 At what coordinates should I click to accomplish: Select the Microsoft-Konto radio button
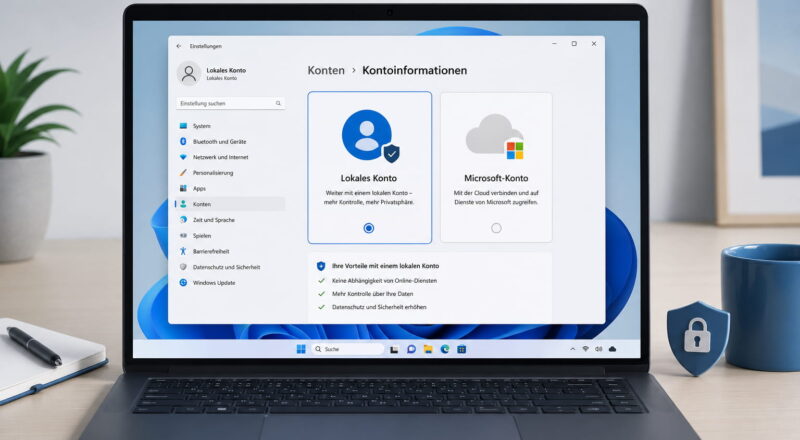tap(496, 228)
